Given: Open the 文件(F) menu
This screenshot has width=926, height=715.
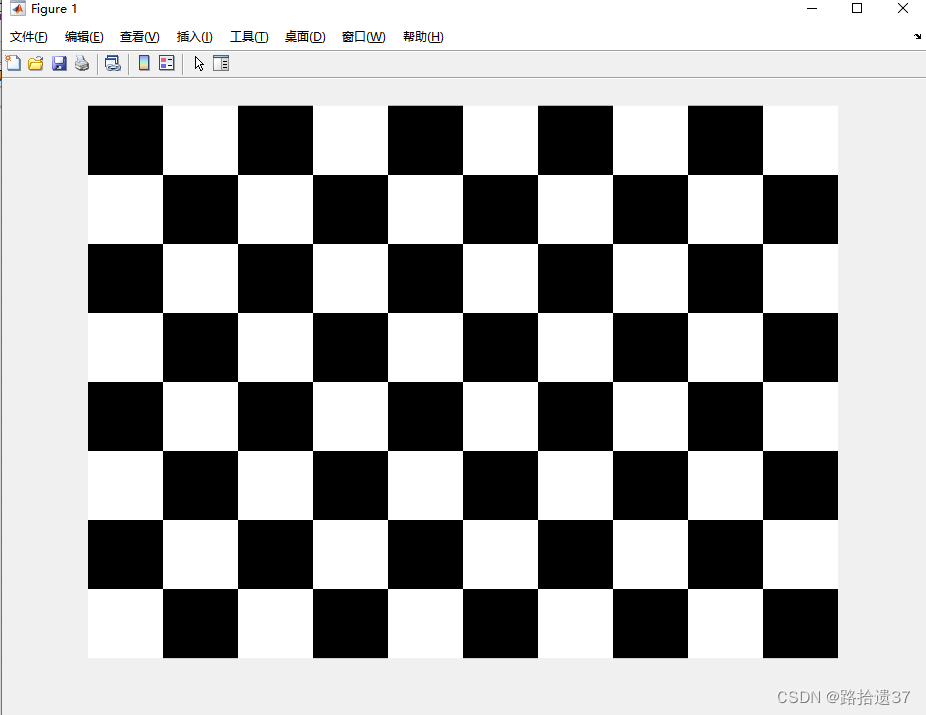Looking at the screenshot, I should [28, 37].
